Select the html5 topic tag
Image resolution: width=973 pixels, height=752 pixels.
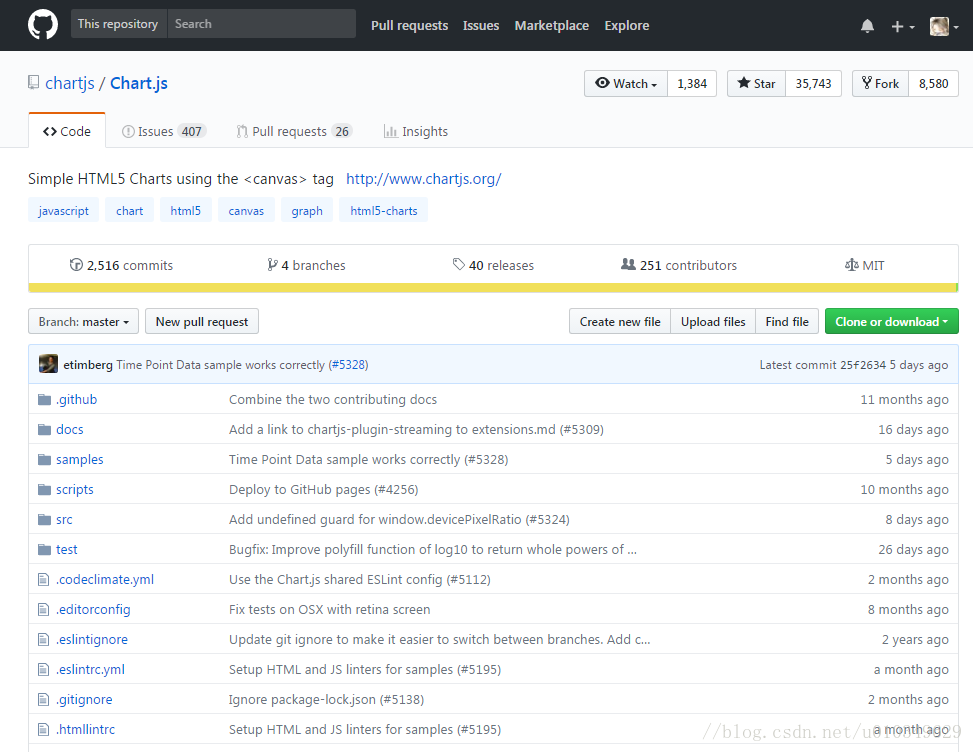coord(186,210)
